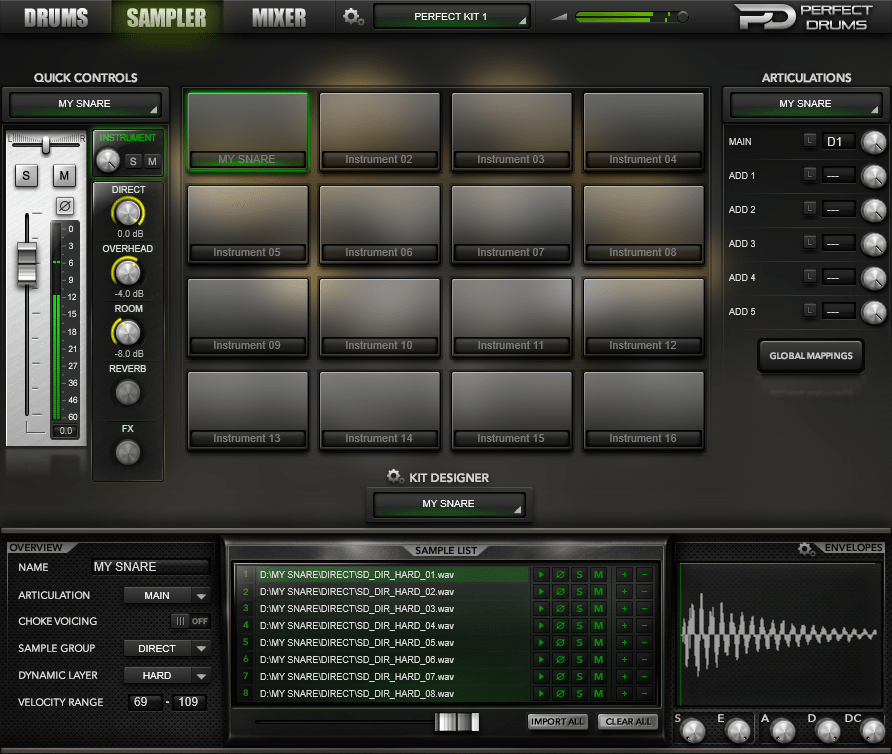Open the Sample Group dropdown showing DIRECT
Image resolution: width=892 pixels, height=754 pixels.
click(x=167, y=648)
